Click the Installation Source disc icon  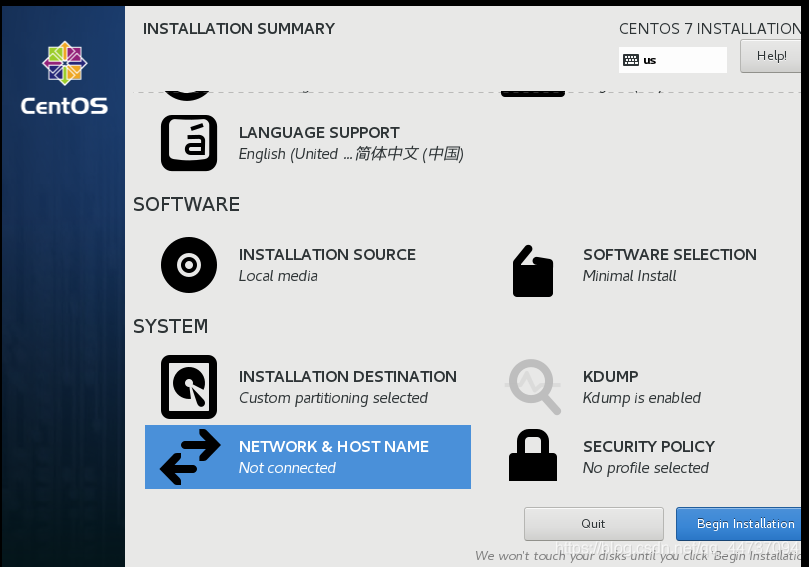point(189,265)
